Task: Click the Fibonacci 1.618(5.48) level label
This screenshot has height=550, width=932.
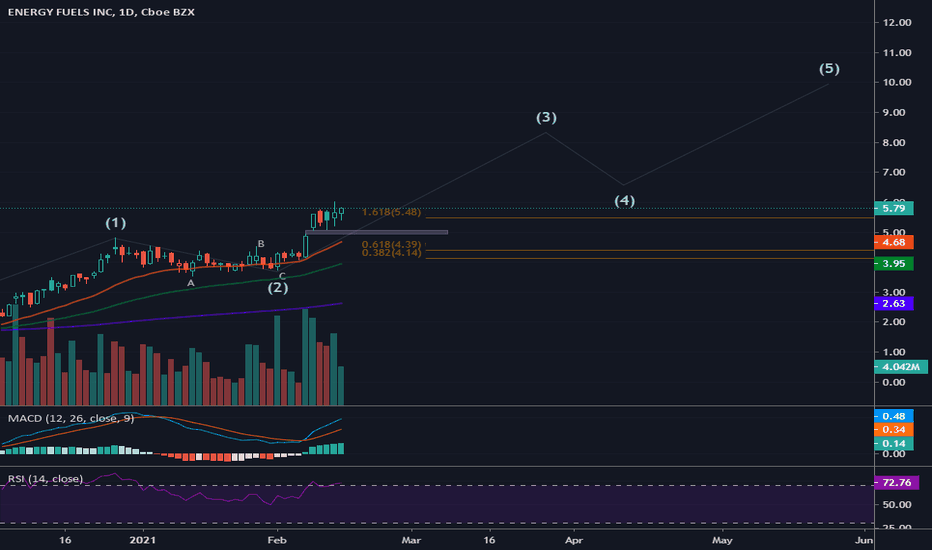Action: 391,212
